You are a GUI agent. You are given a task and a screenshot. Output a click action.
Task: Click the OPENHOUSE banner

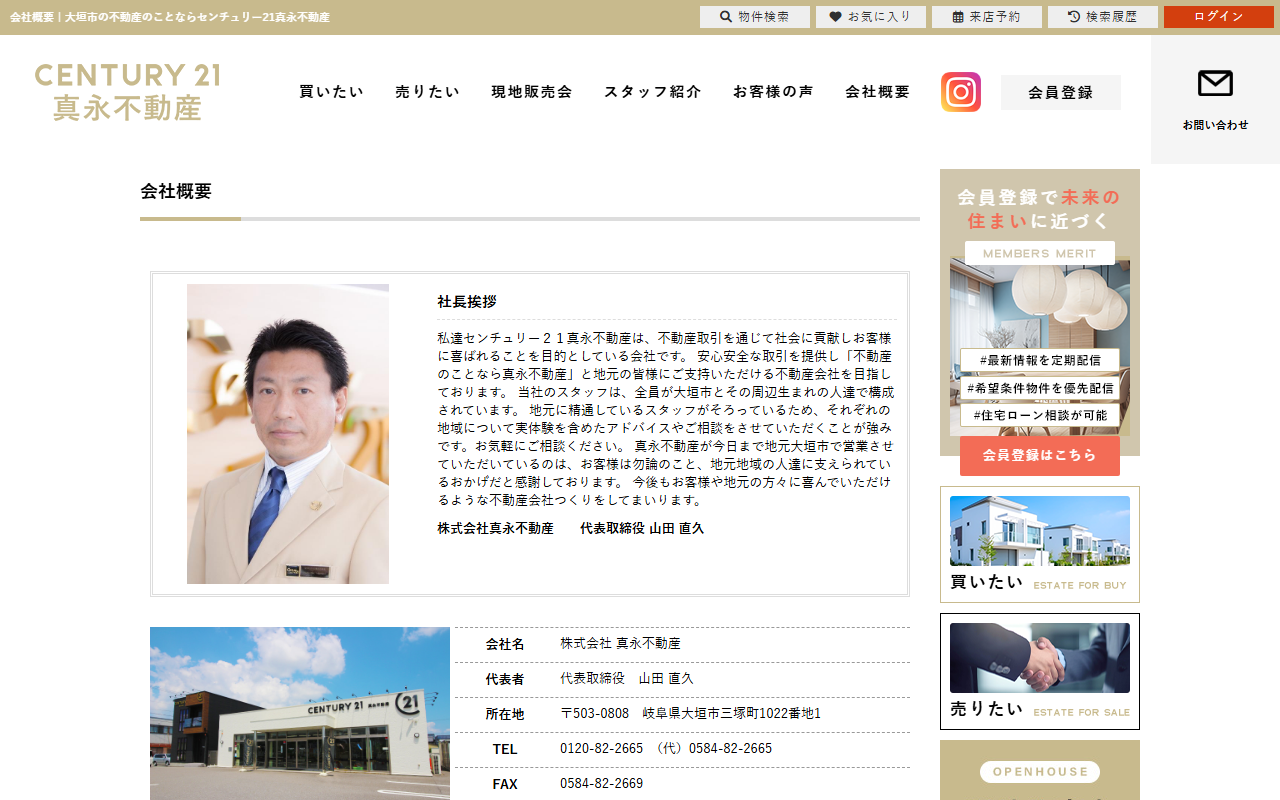click(1040, 770)
